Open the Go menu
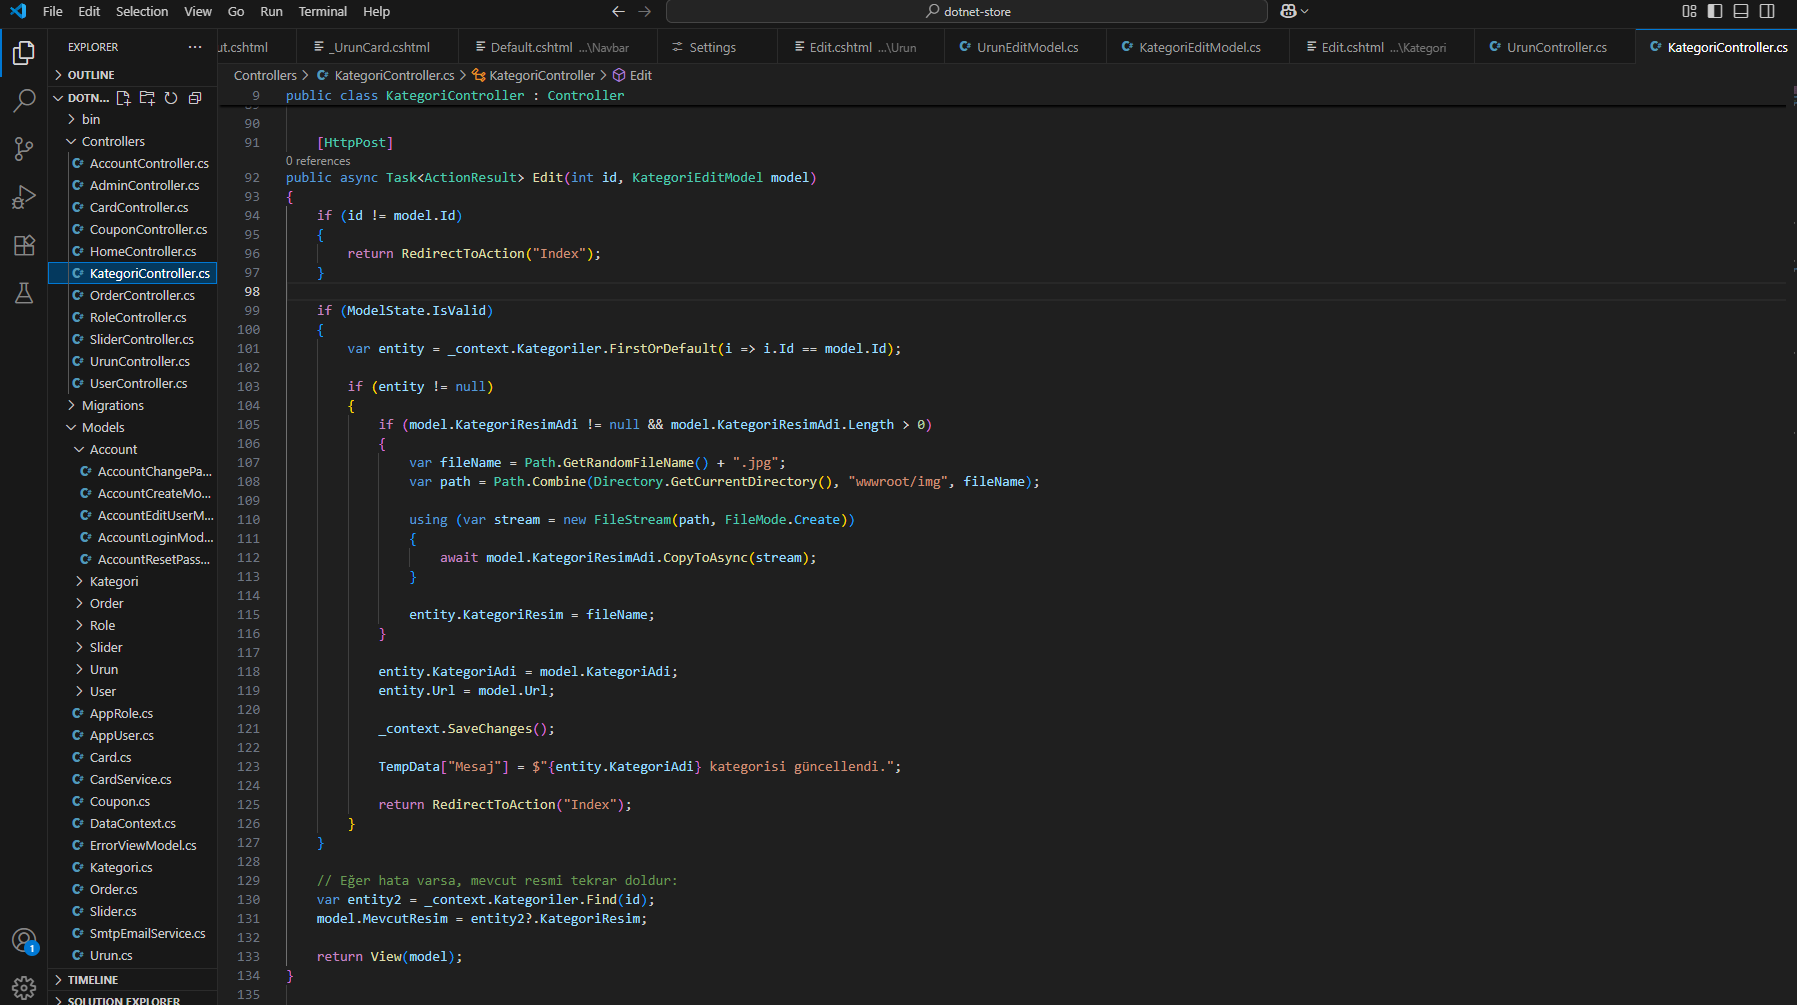Screen dimensions: 1797x1005 (x=236, y=11)
